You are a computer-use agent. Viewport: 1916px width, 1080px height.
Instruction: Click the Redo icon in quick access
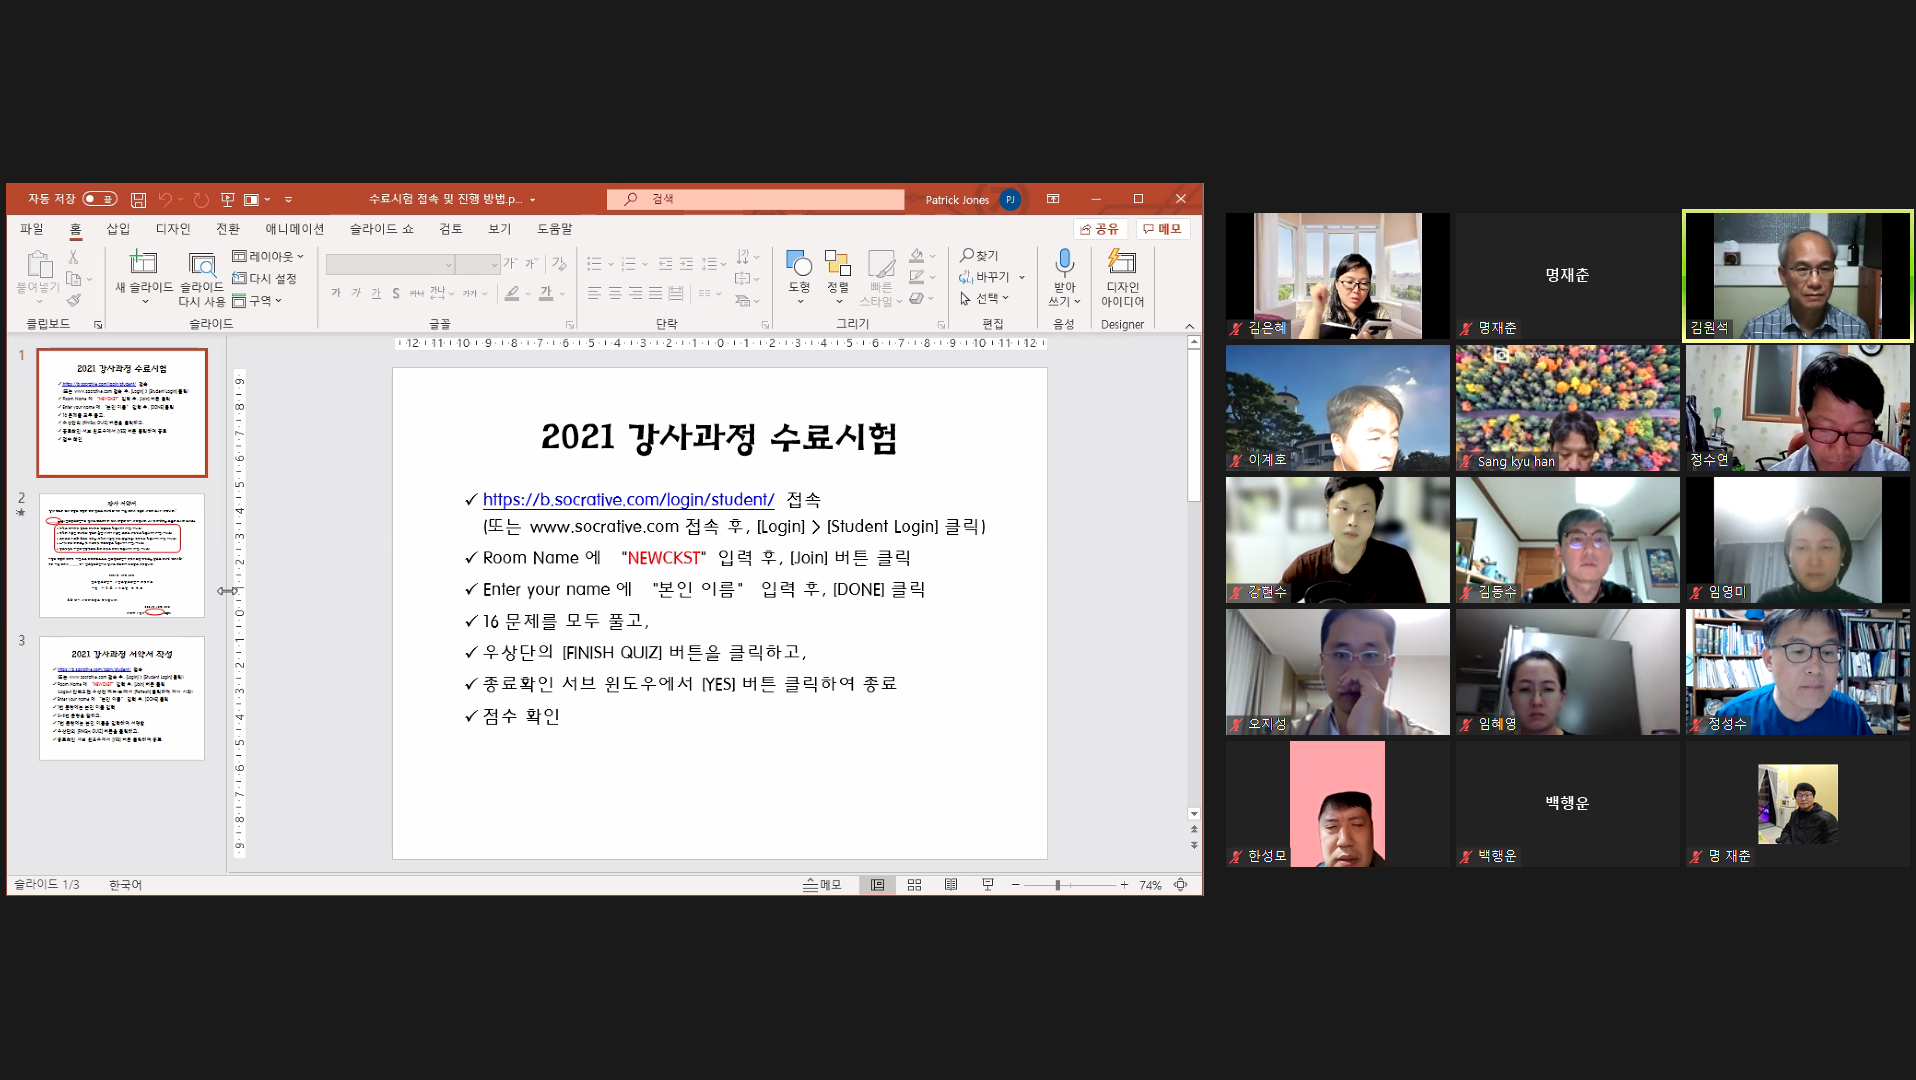point(201,200)
